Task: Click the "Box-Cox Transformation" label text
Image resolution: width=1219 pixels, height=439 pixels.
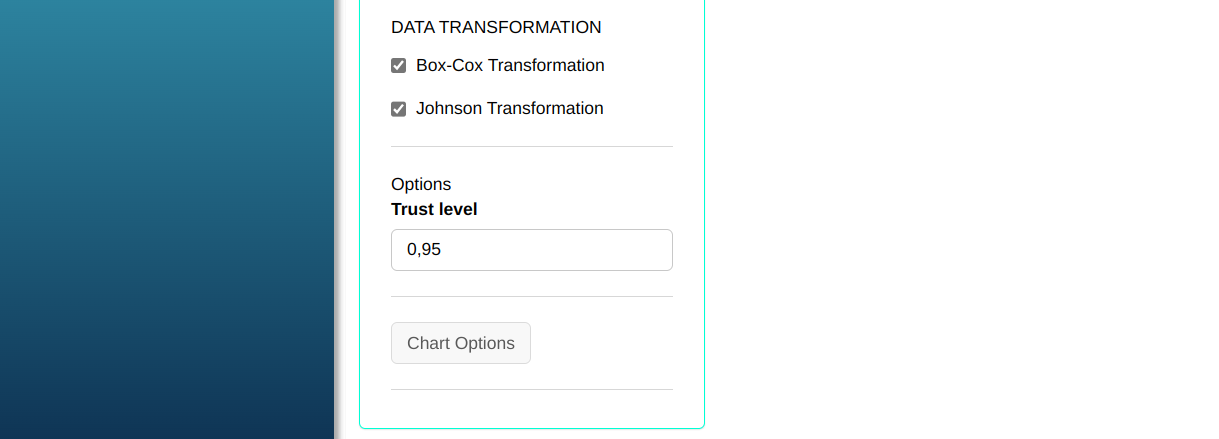Action: [510, 66]
